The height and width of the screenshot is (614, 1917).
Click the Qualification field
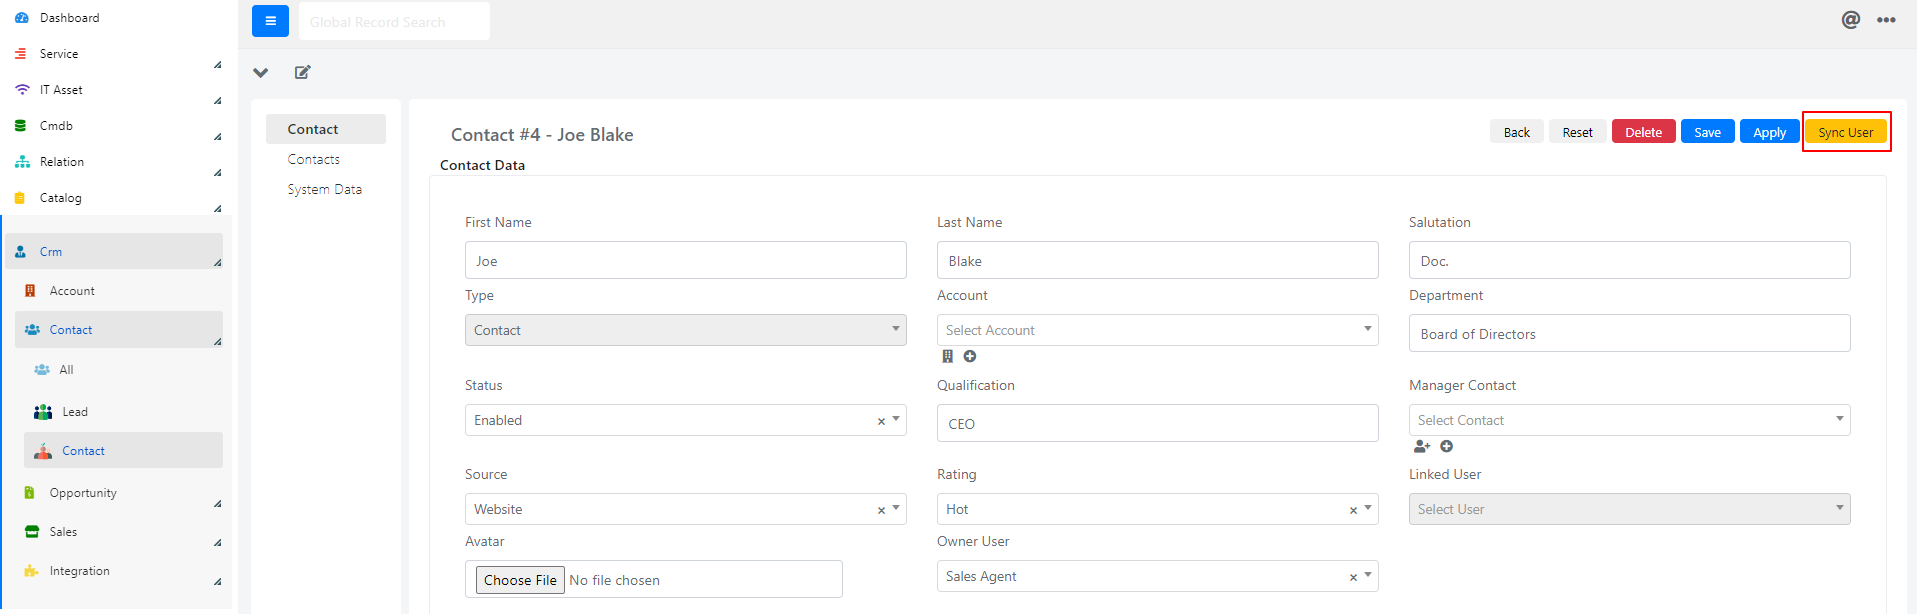tap(1158, 423)
